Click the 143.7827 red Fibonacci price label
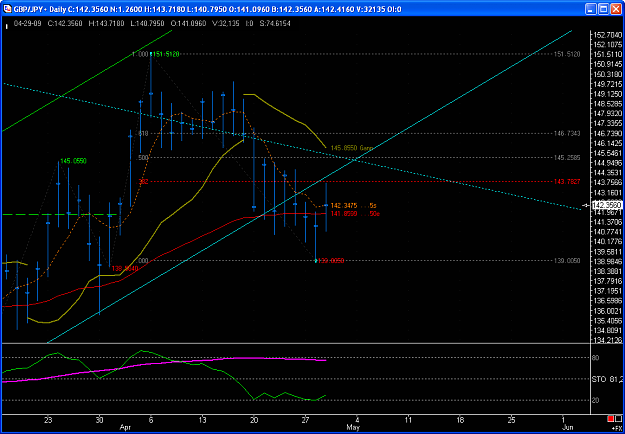The width and height of the screenshot is (625, 434). [567, 182]
